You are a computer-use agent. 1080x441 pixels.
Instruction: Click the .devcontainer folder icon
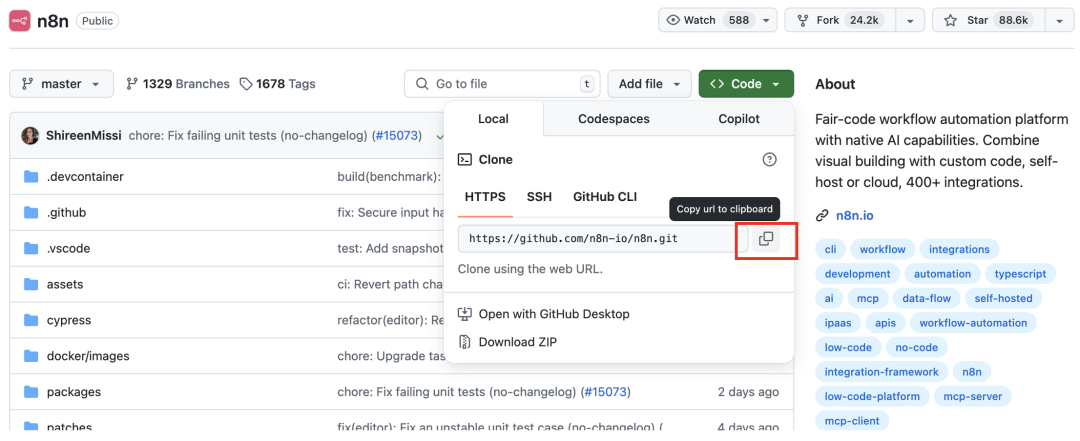(x=30, y=177)
